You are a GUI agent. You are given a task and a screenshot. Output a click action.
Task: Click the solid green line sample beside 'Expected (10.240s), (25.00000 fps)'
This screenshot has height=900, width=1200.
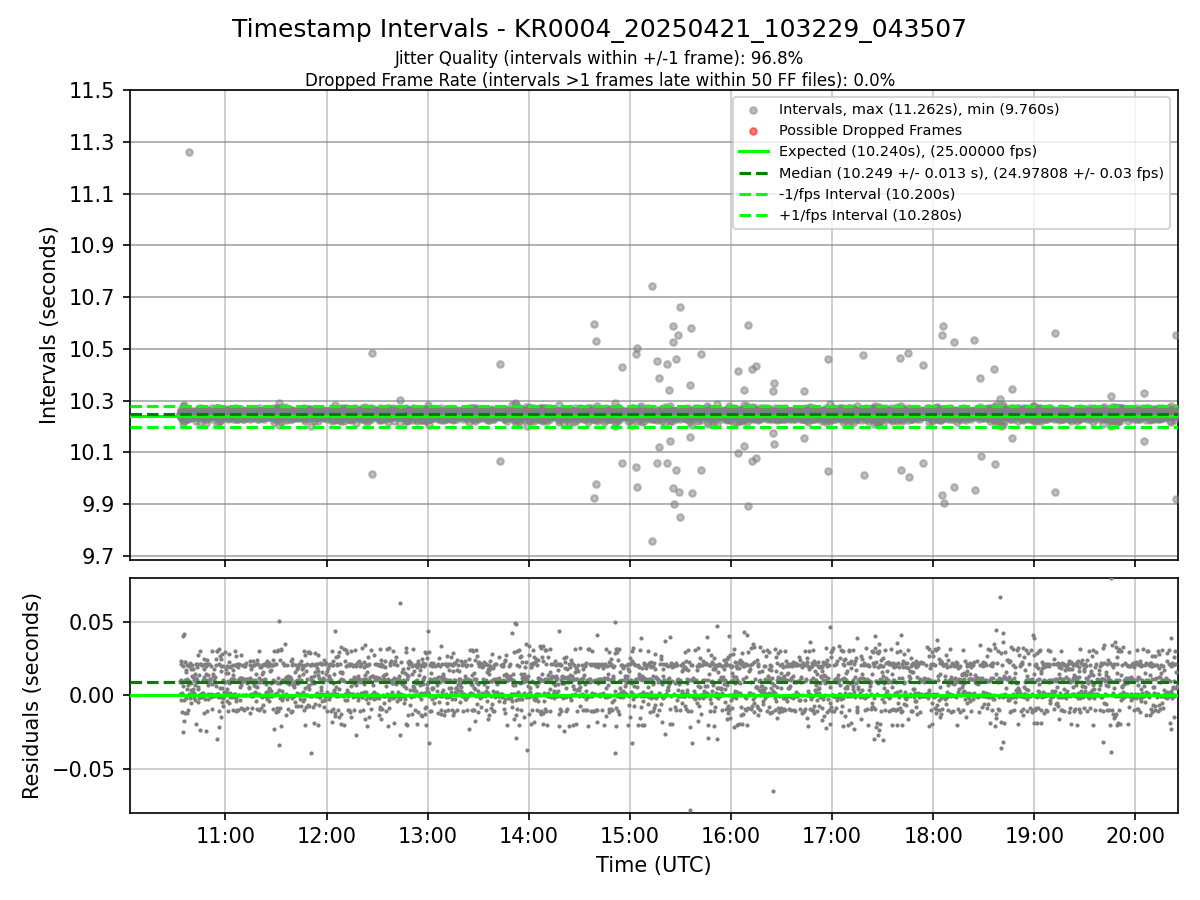pos(753,152)
